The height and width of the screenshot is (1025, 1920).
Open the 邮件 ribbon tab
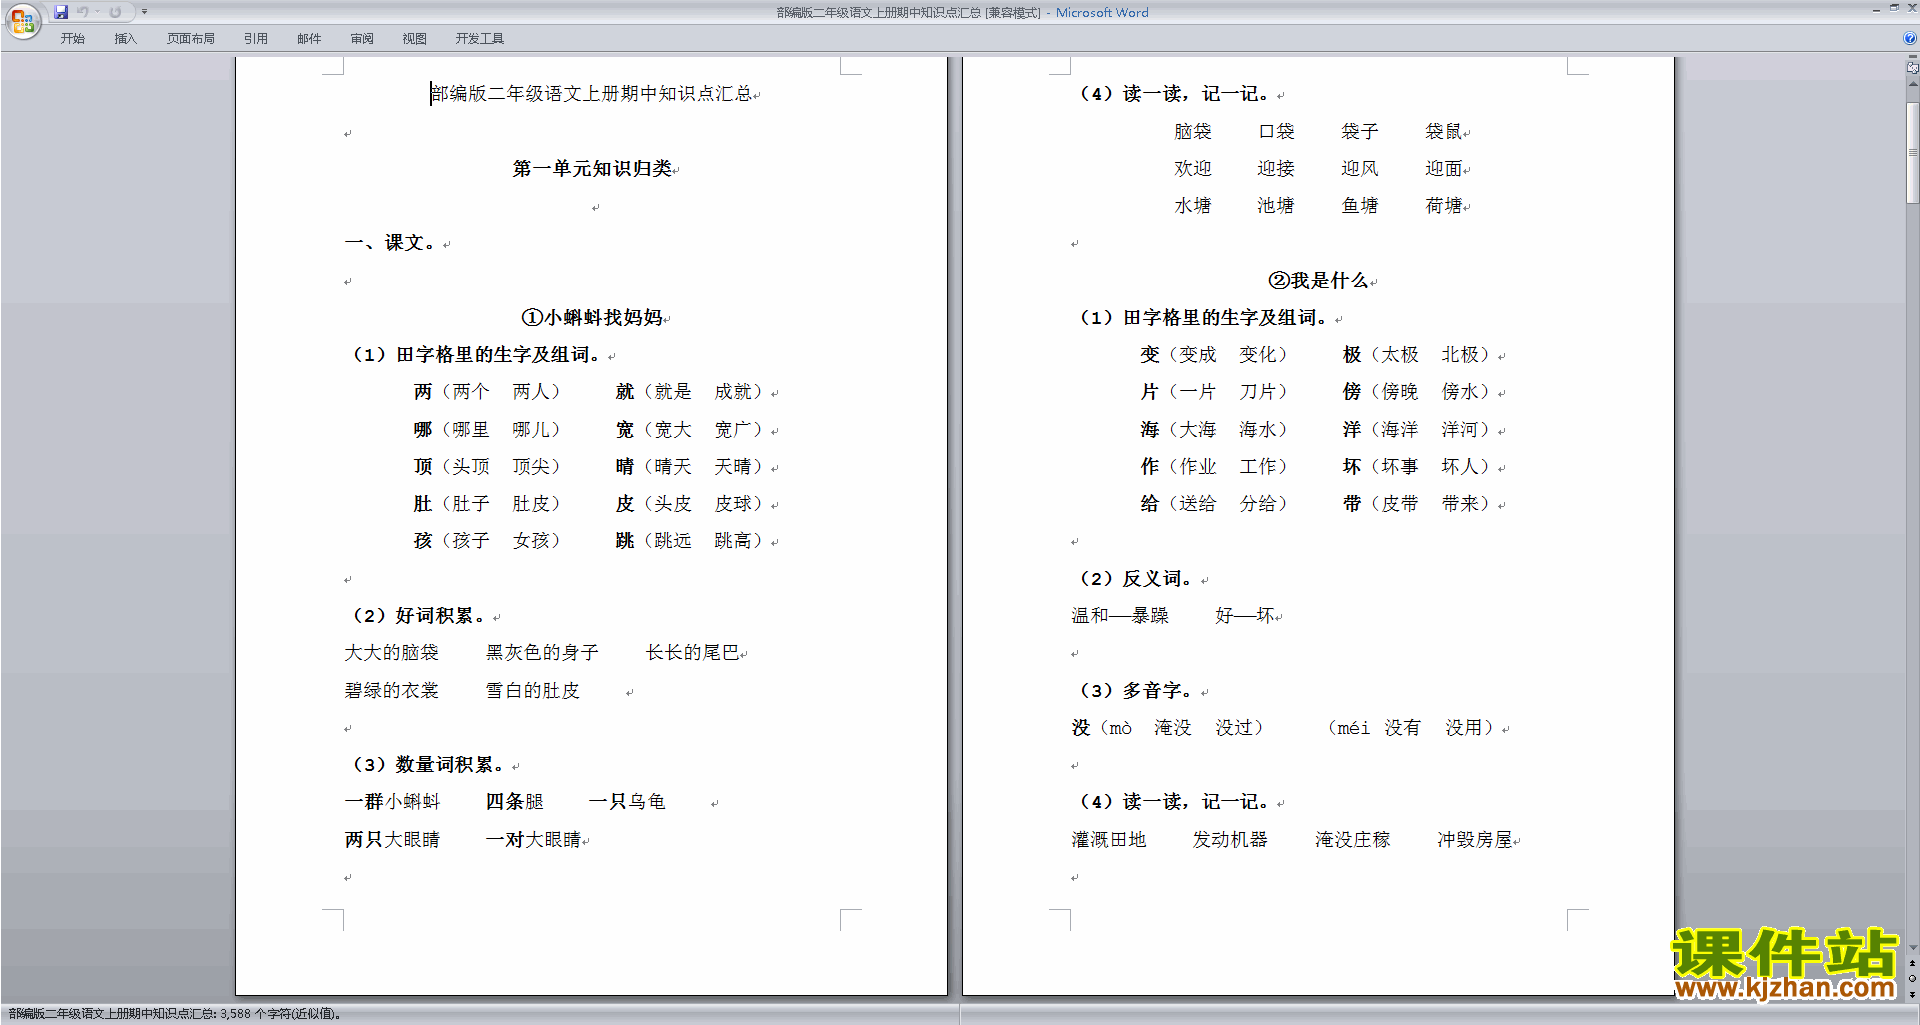coord(309,39)
